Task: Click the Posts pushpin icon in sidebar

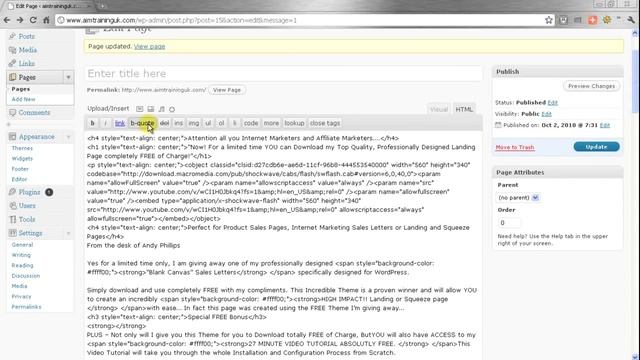Action: tap(12, 36)
